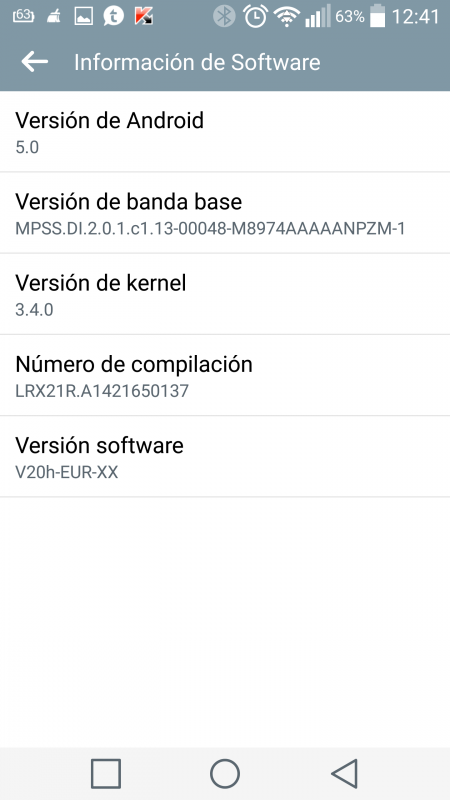Tap the battery level icon
The height and width of the screenshot is (800, 450).
tap(378, 16)
